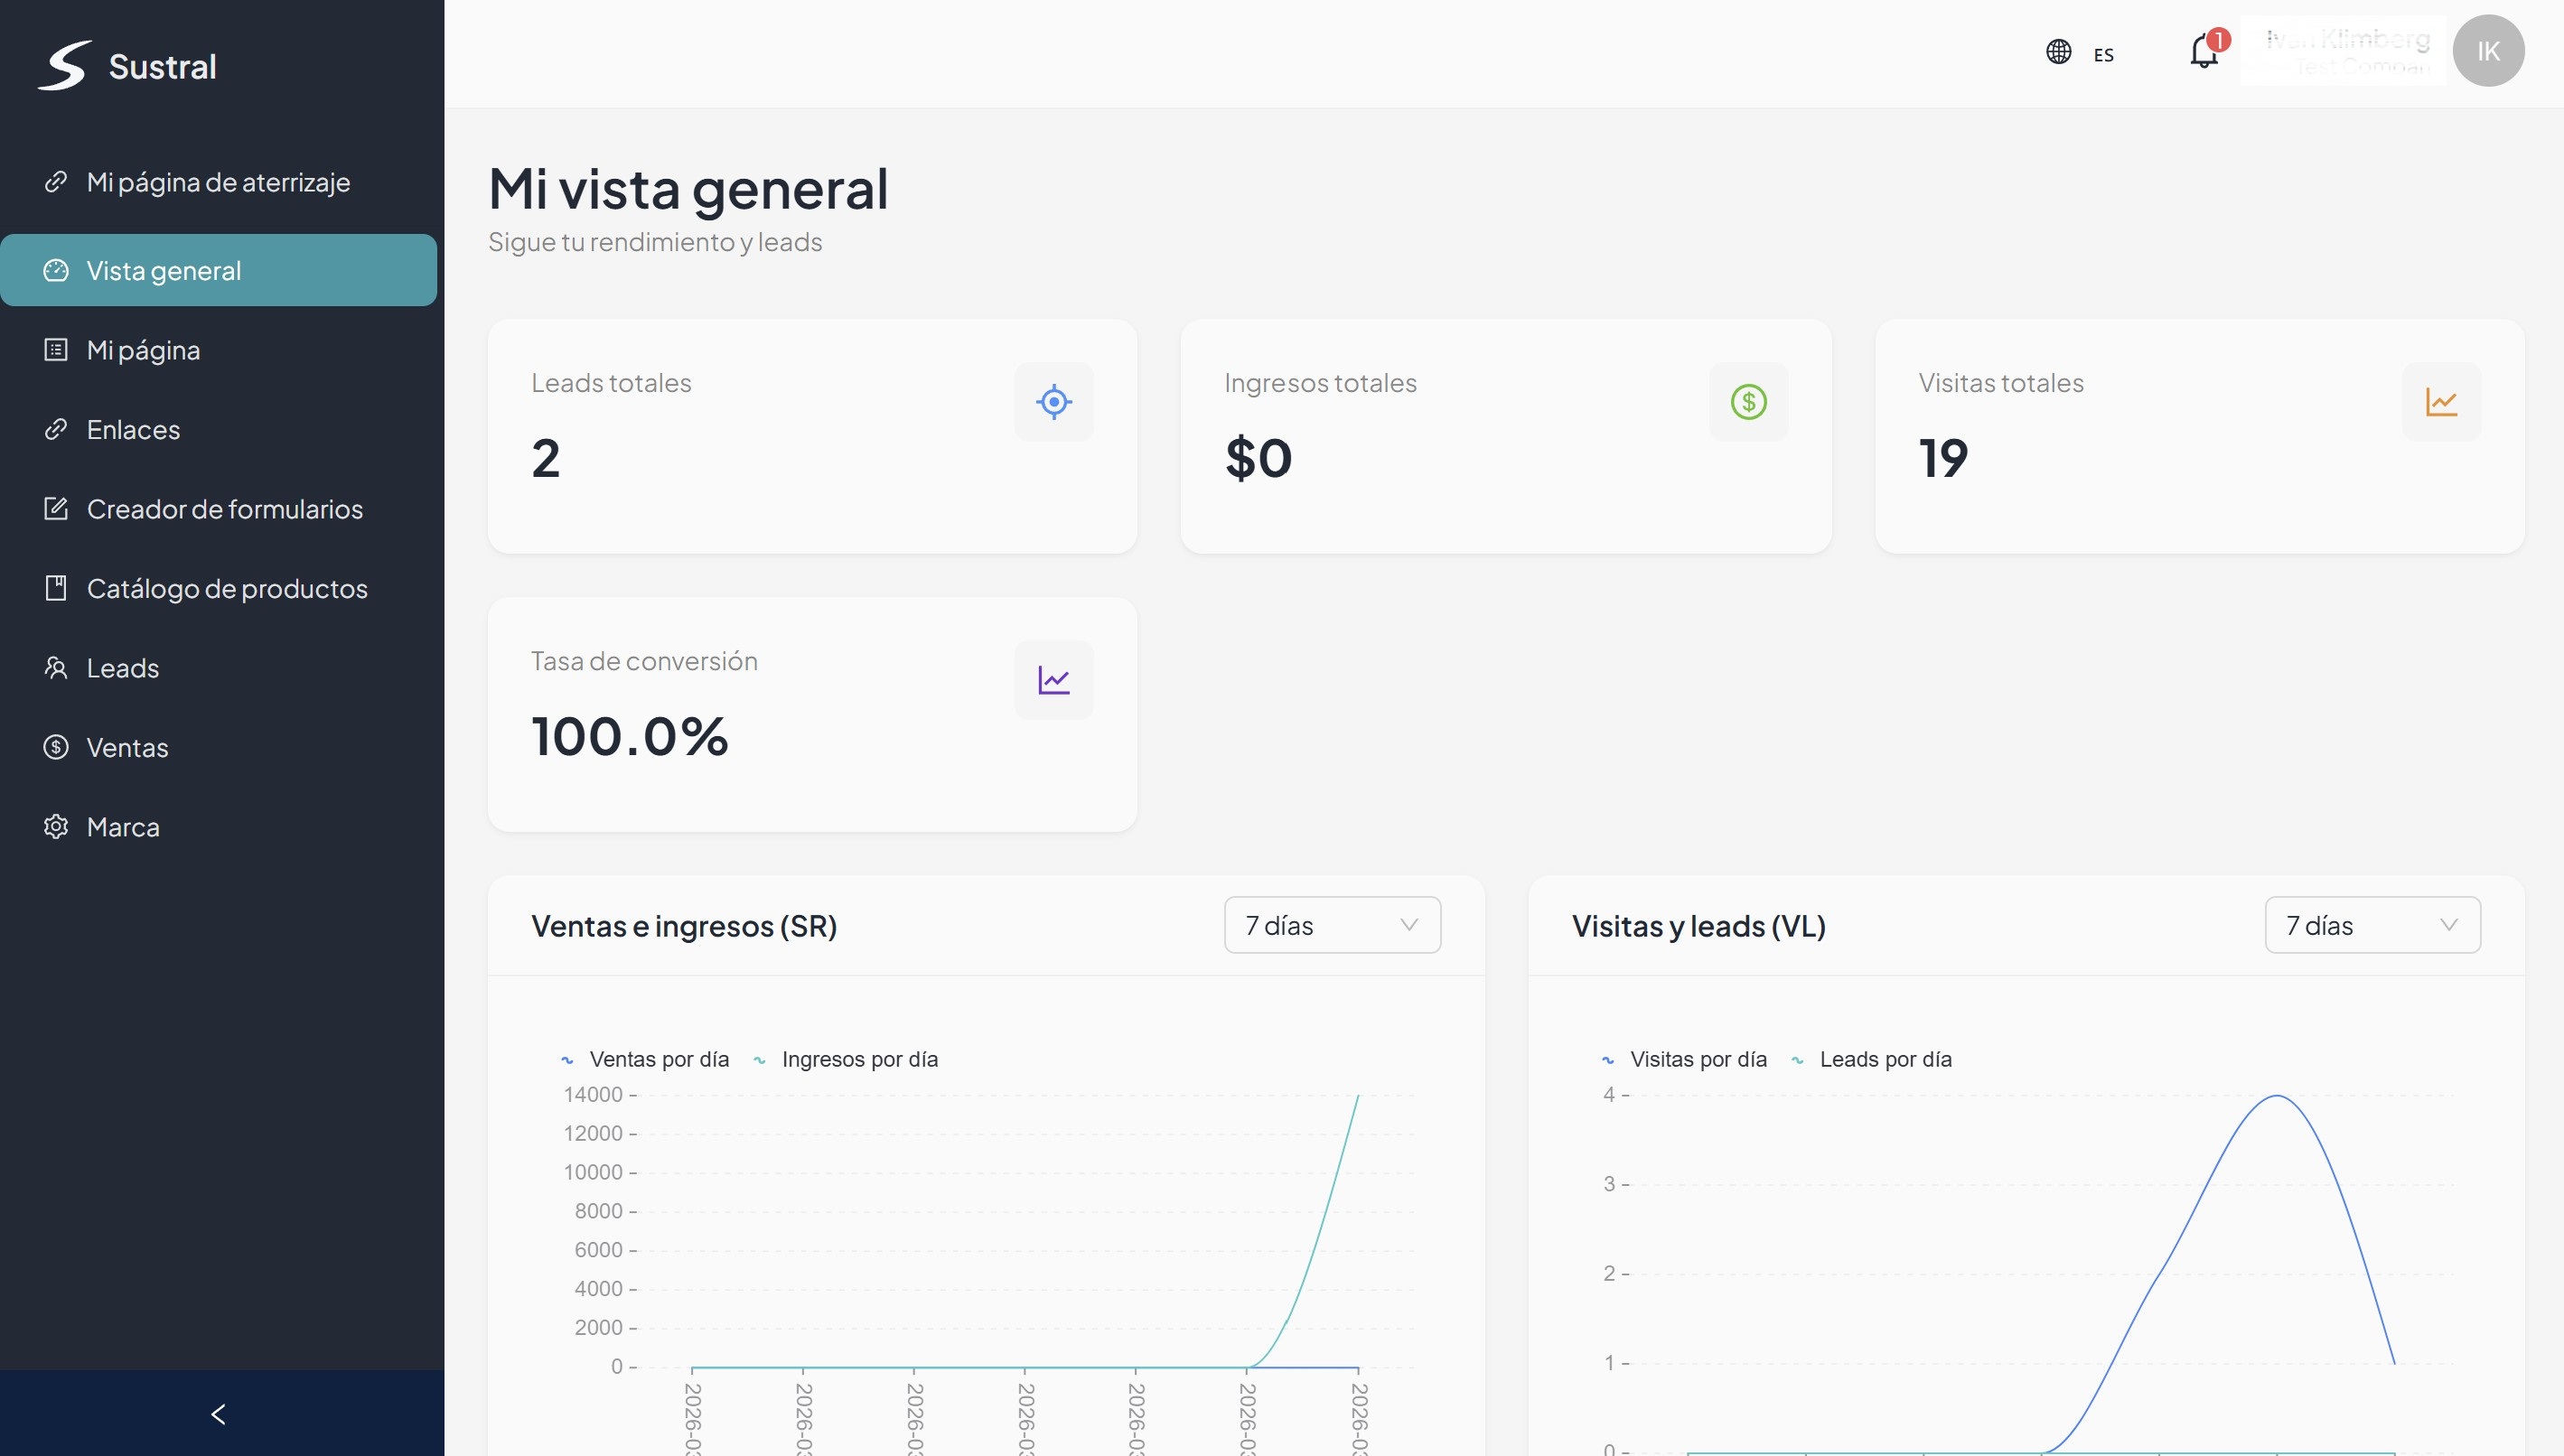The image size is (2564, 1456).
Task: Click the Leads people icon
Action: tap(56, 667)
